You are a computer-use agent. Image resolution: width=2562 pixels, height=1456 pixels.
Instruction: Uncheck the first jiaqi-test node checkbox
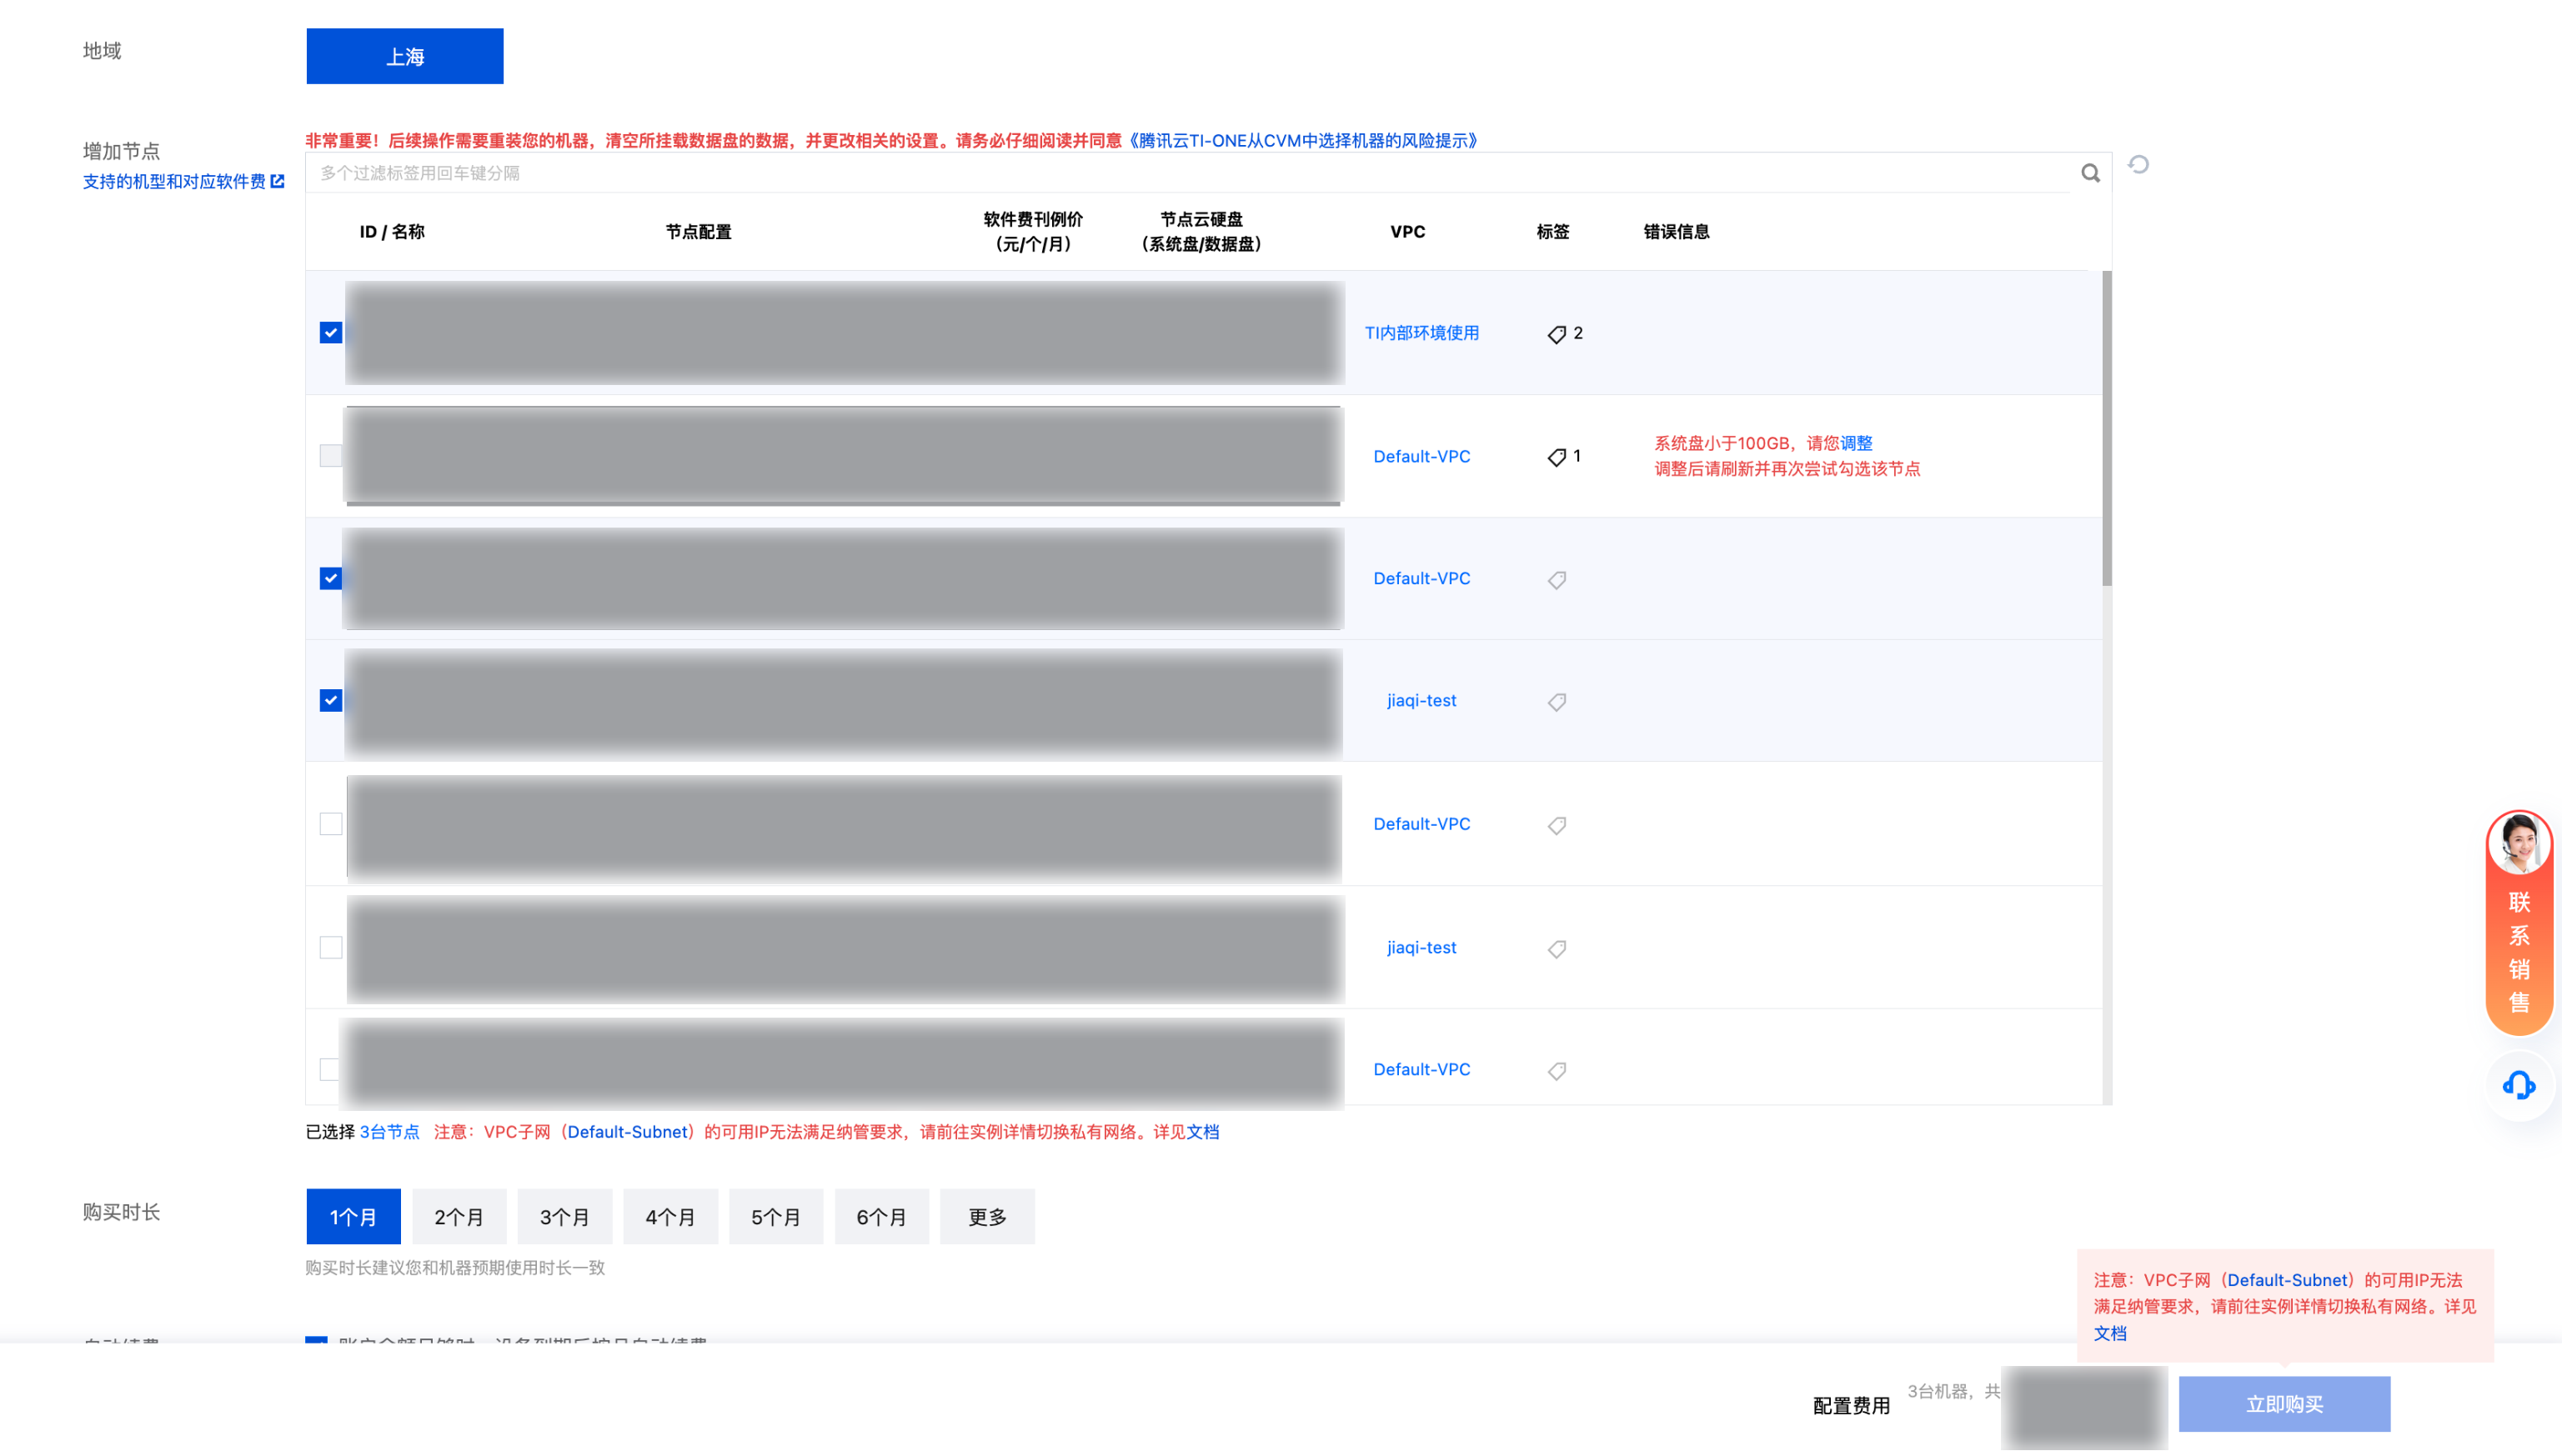pos(331,701)
